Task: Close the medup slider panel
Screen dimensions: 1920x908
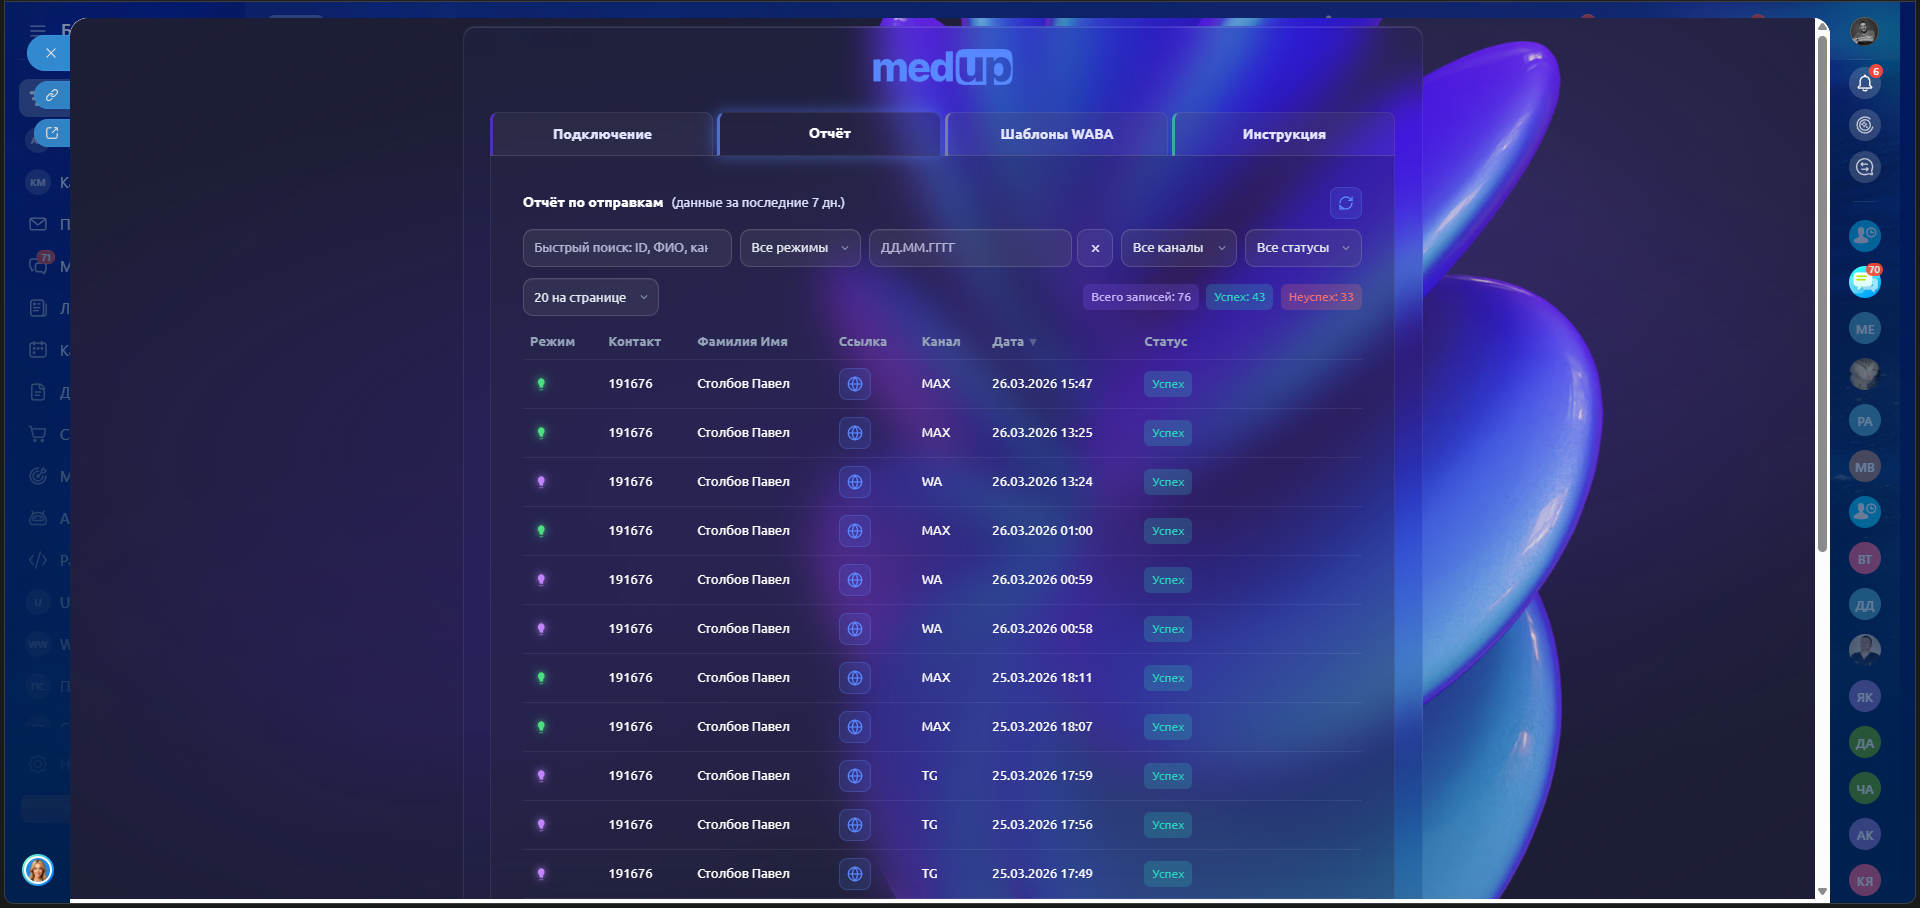Action: point(50,53)
